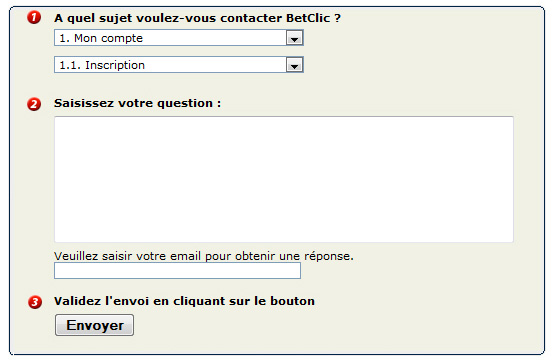The height and width of the screenshot is (364, 552).
Task: Focus the email address input field
Action: pyautogui.click(x=177, y=271)
